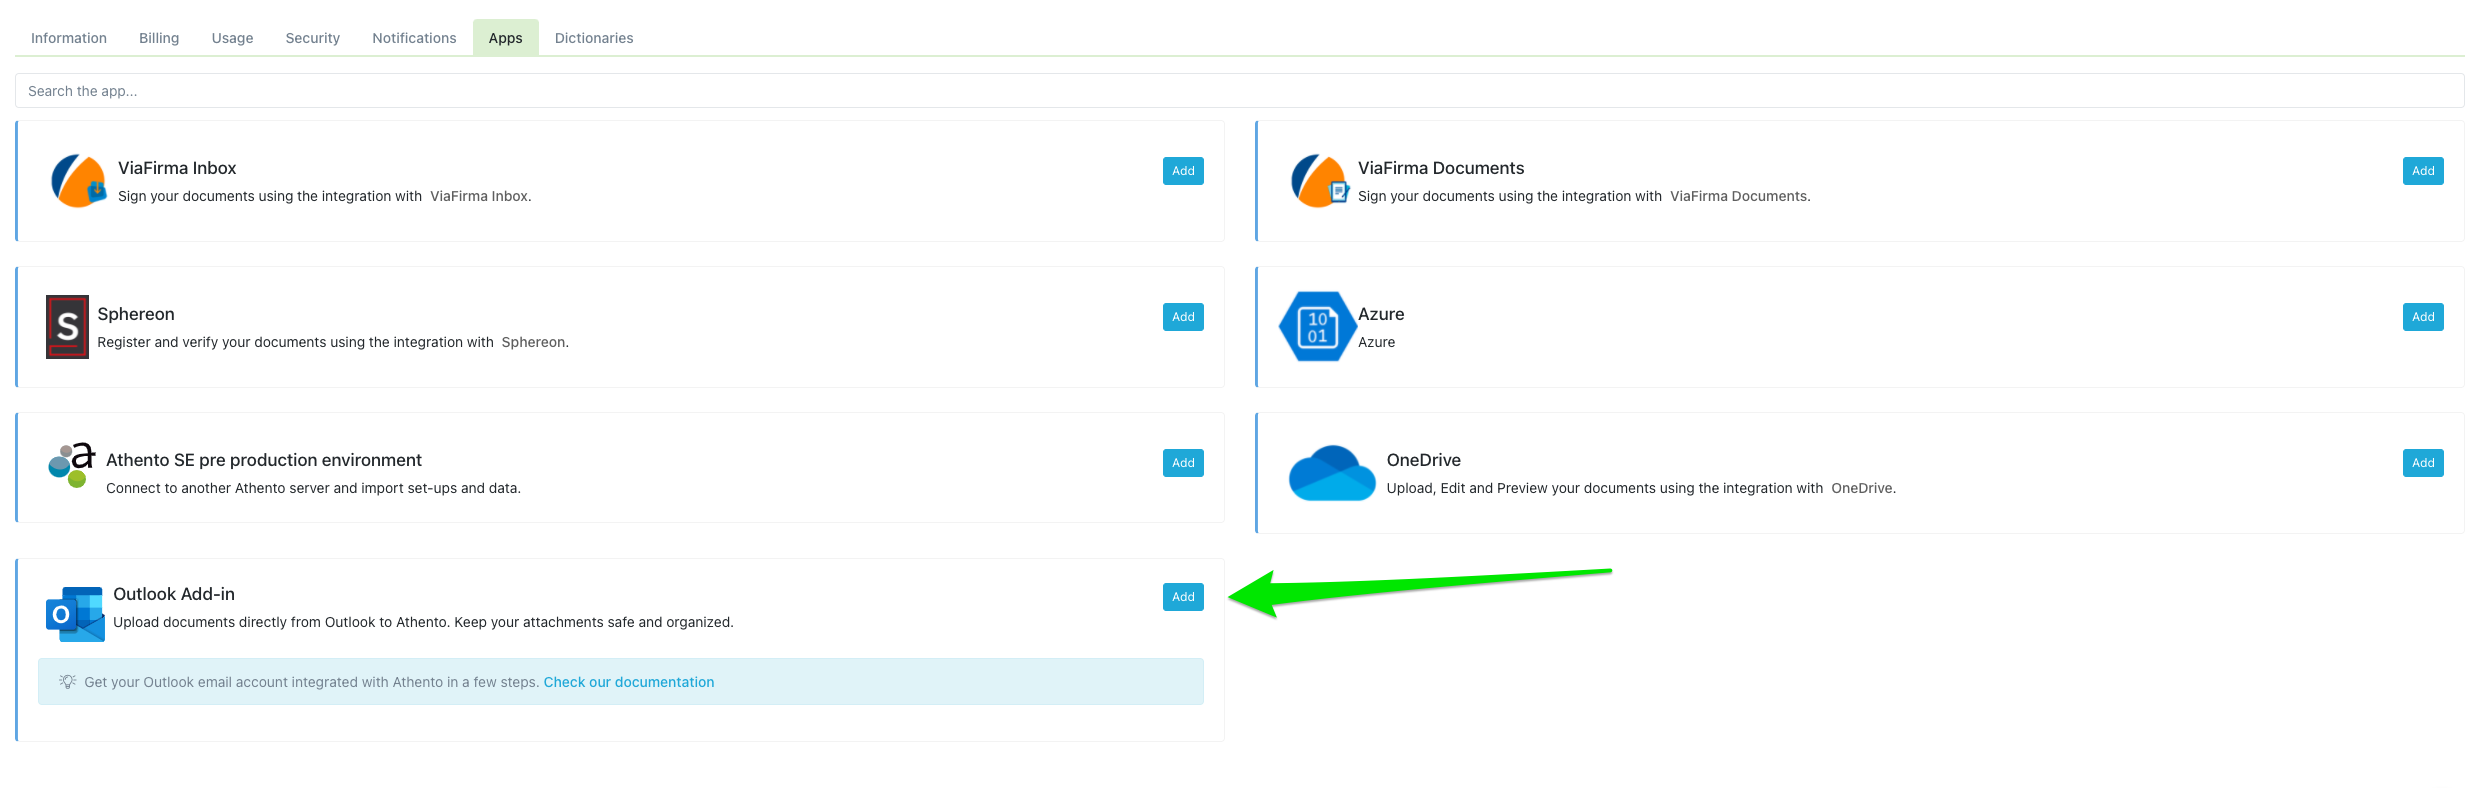This screenshot has height=788, width=2485.
Task: Click the ViaFirma Inbox app logo
Action: pyautogui.click(x=78, y=181)
